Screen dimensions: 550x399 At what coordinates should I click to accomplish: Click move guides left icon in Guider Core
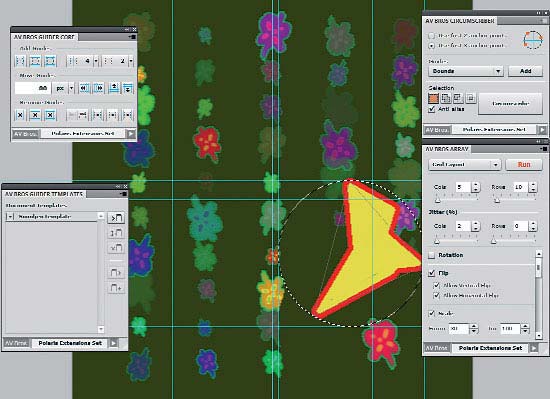84,88
